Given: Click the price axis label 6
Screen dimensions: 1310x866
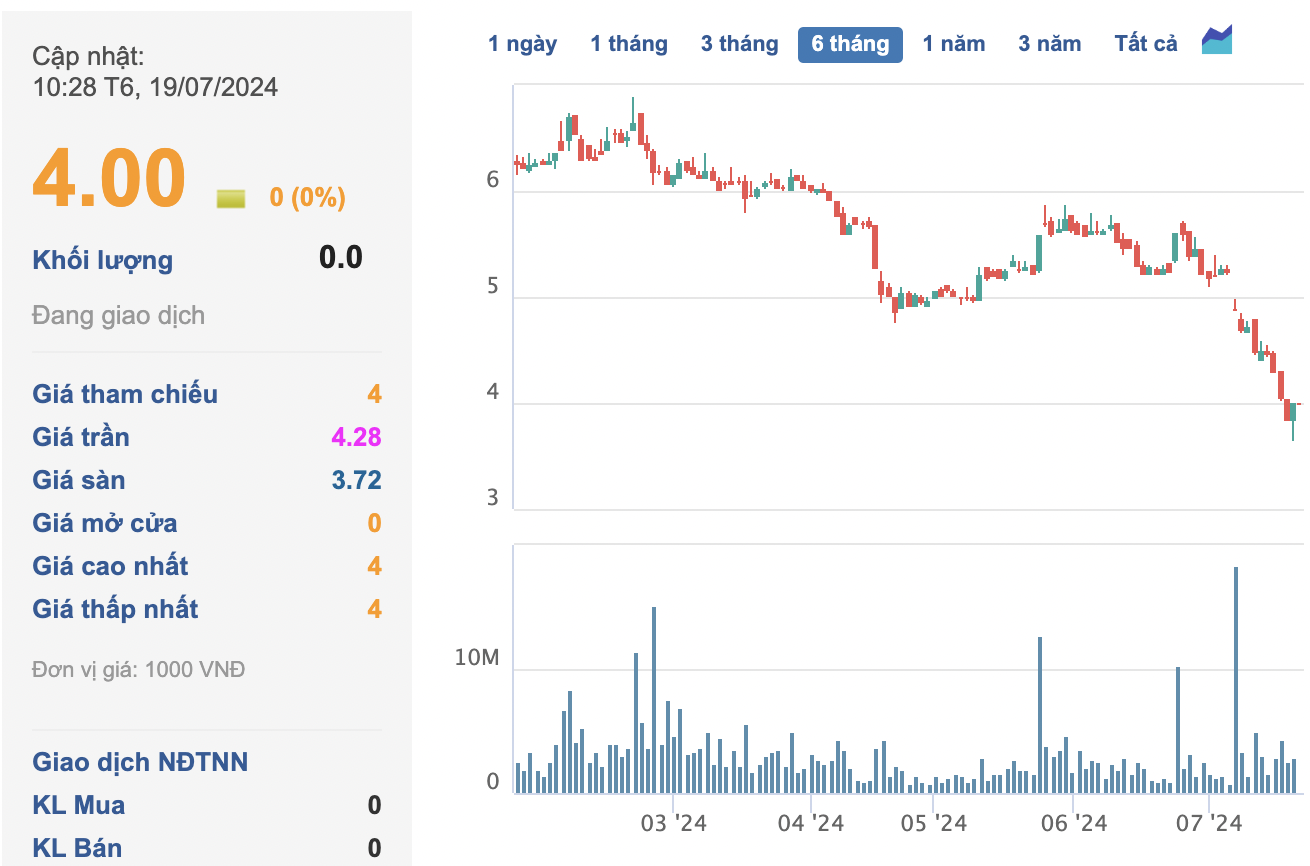Looking at the screenshot, I should coord(492,180).
